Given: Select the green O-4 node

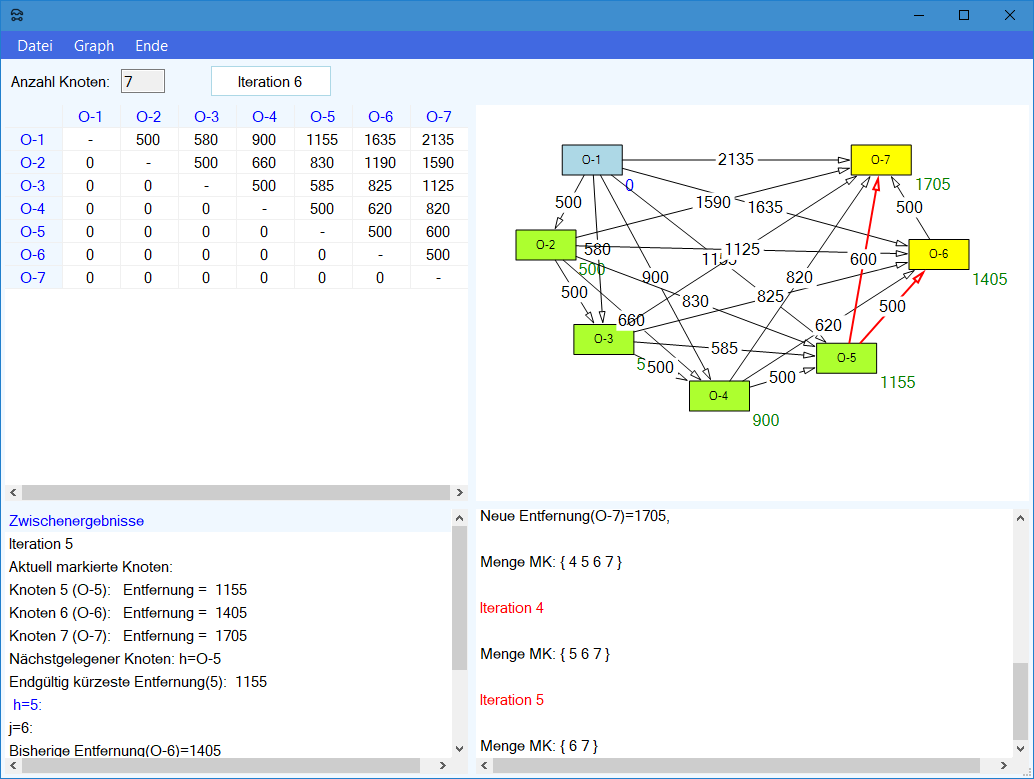Looking at the screenshot, I should [x=719, y=396].
